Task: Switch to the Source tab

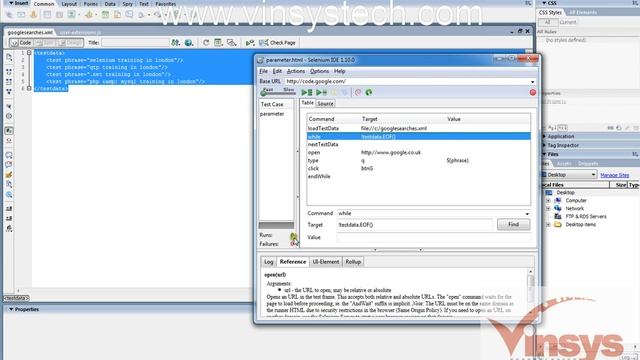Action: (325, 104)
